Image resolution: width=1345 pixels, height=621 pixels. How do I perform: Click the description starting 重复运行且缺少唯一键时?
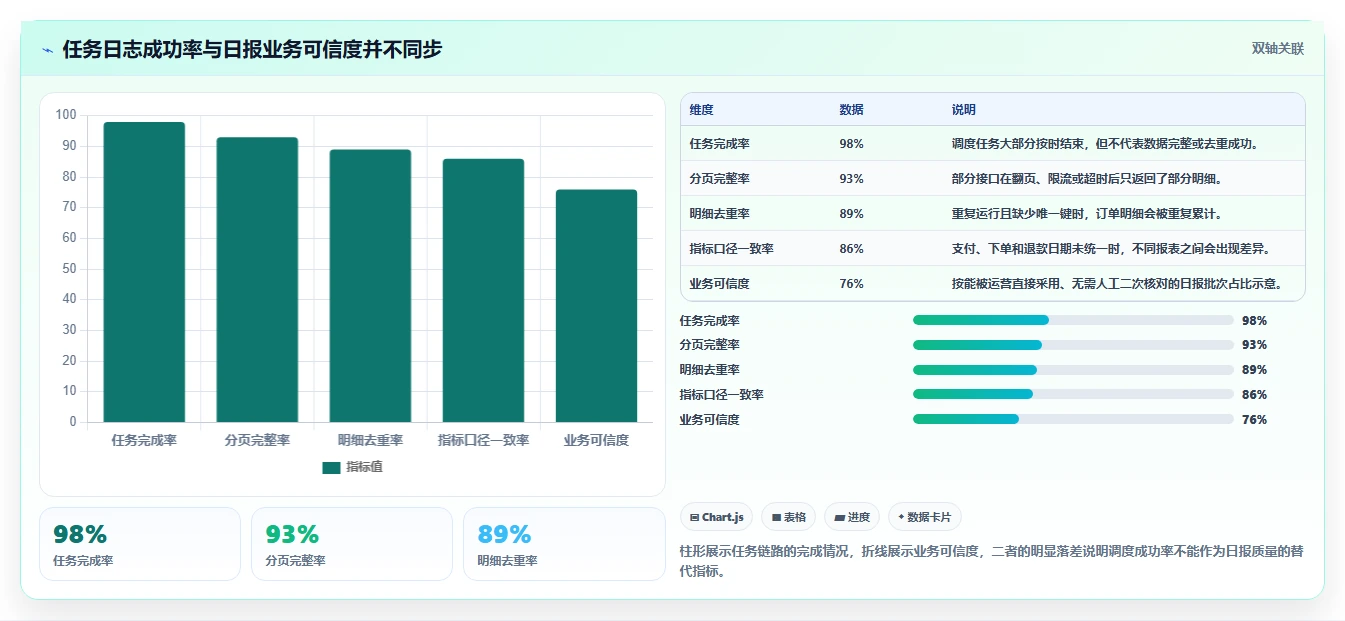(1086, 214)
